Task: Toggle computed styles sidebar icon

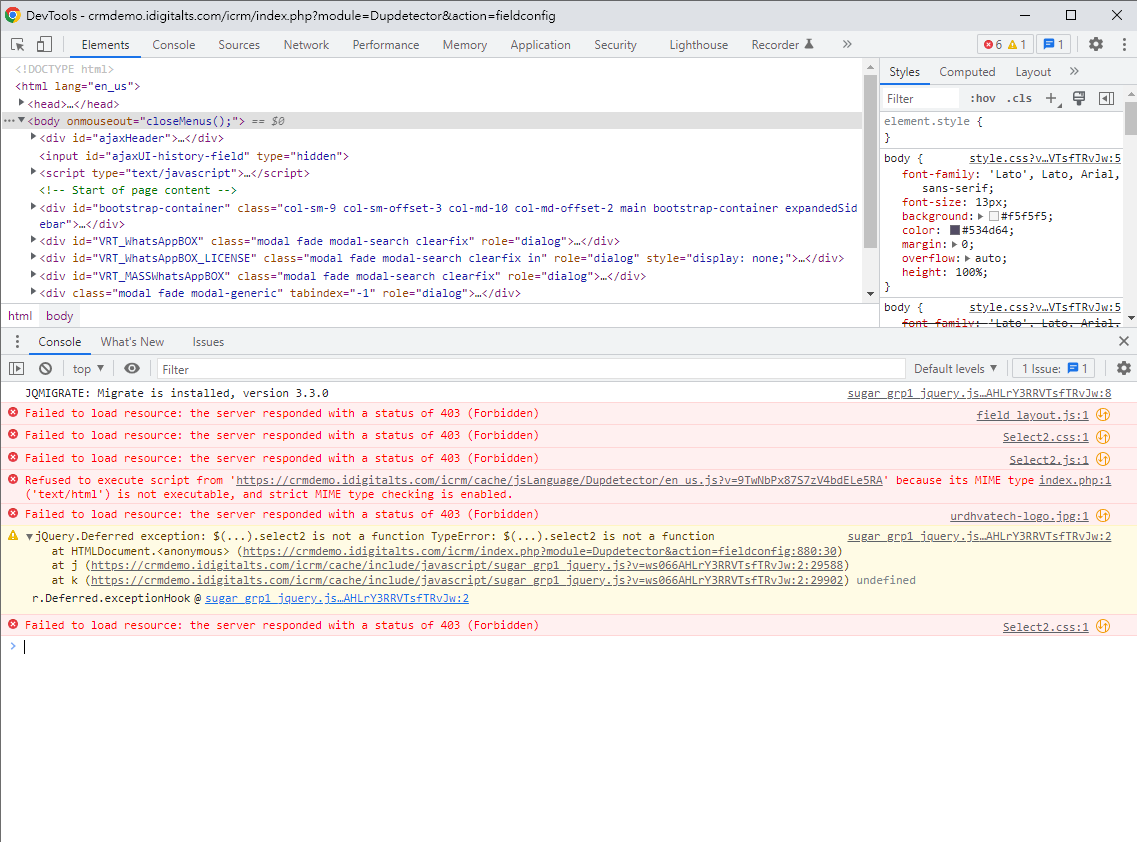Action: coord(1107,99)
